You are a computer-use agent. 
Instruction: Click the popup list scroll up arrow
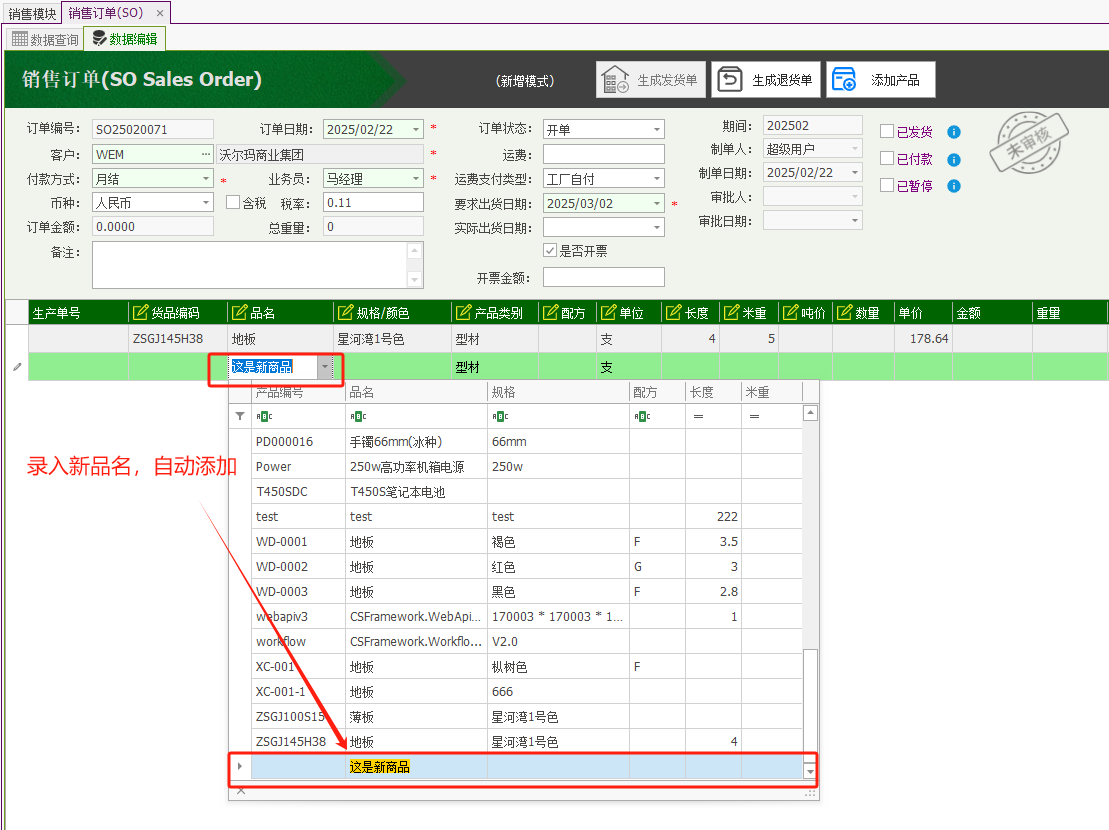tap(811, 413)
